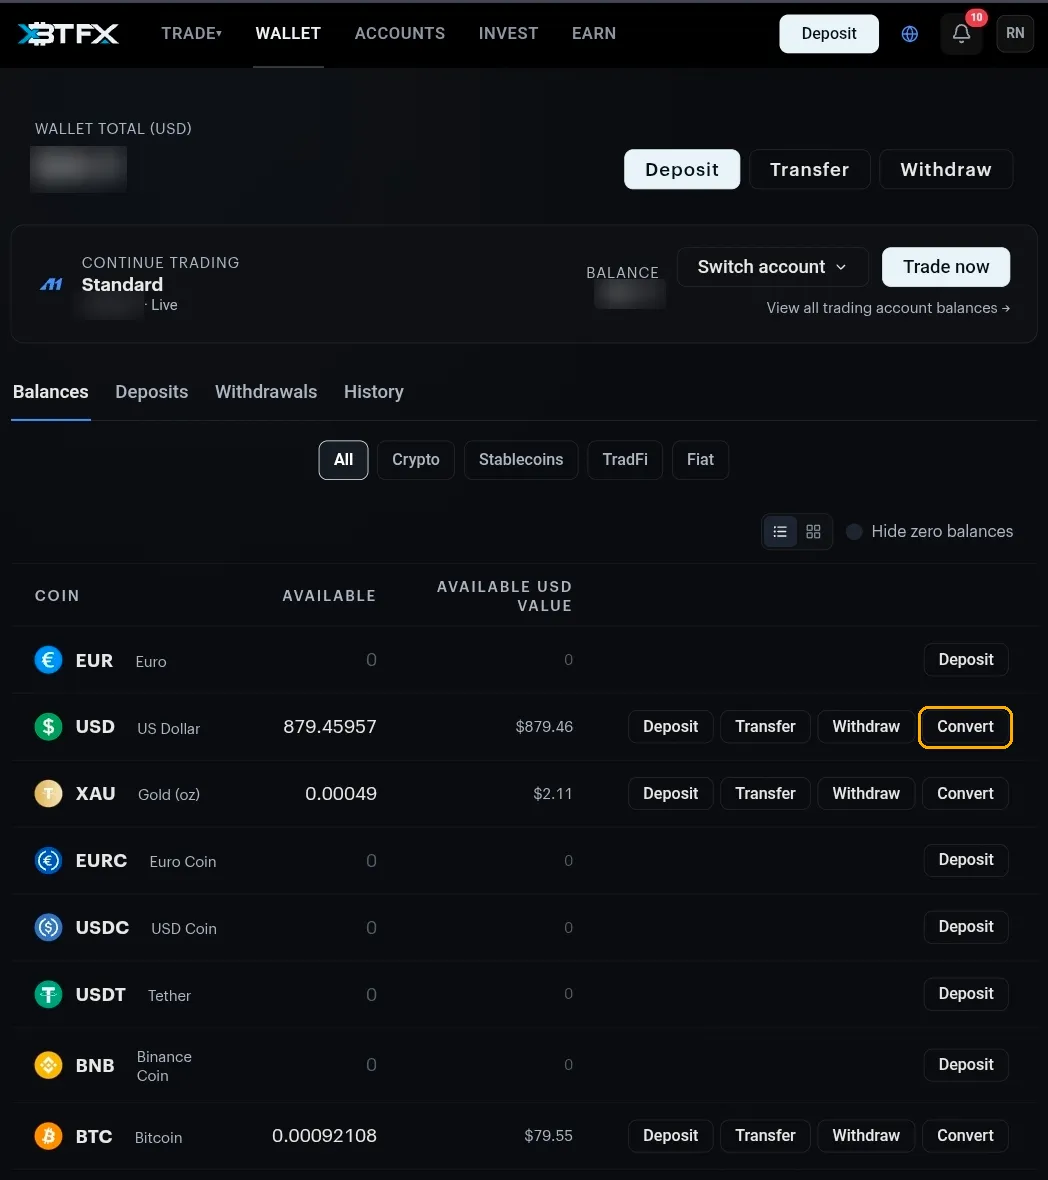1048x1180 pixels.
Task: Click the AVAILABLE column header
Action: tap(329, 596)
